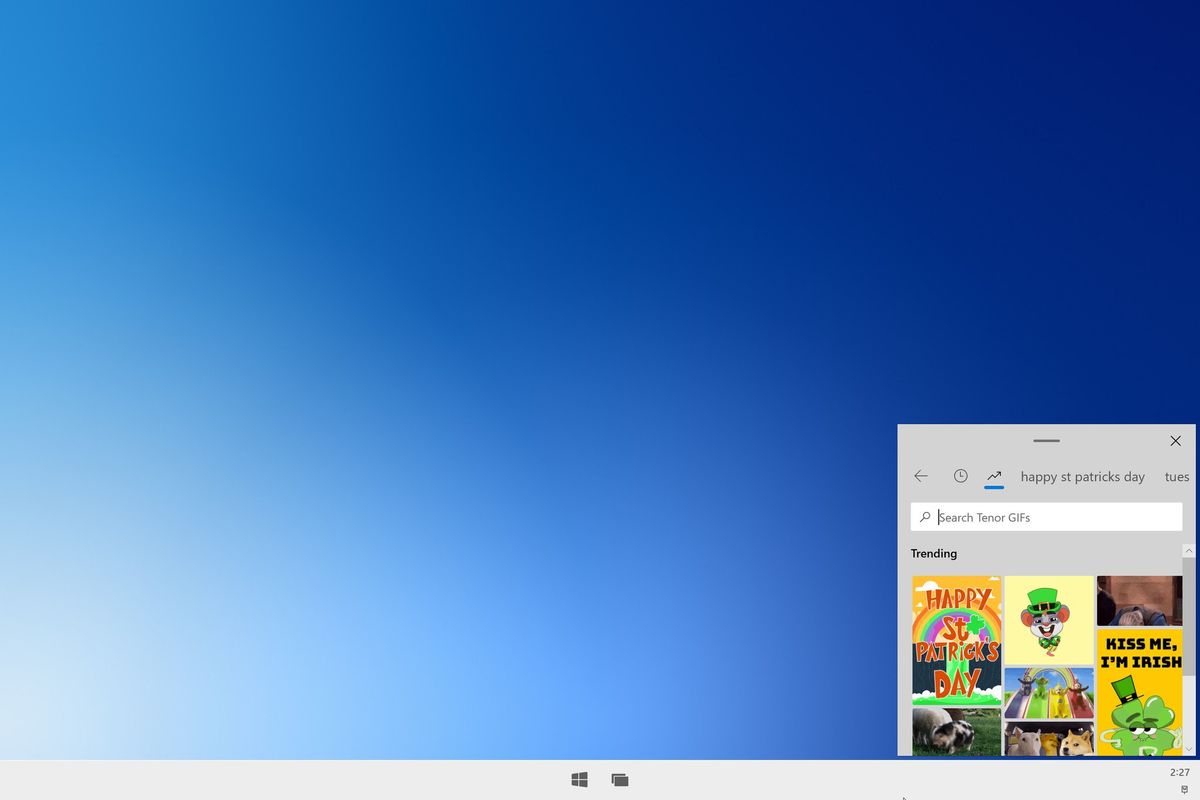Select the Teletubbies rainbow slide GIF
This screenshot has height=800, width=1200.
[x=1049, y=693]
